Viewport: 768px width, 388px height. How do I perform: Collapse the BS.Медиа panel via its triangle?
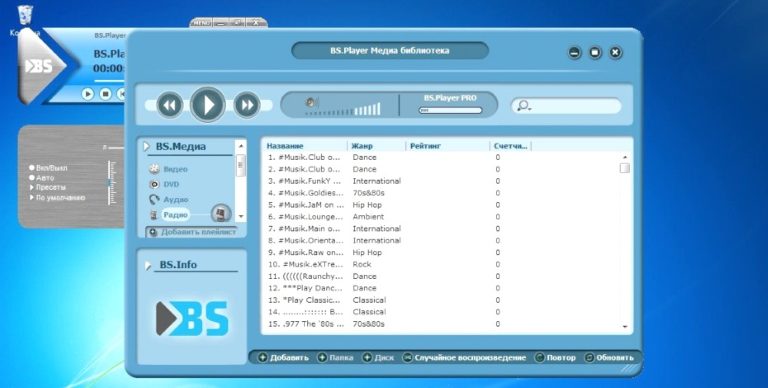pos(146,146)
